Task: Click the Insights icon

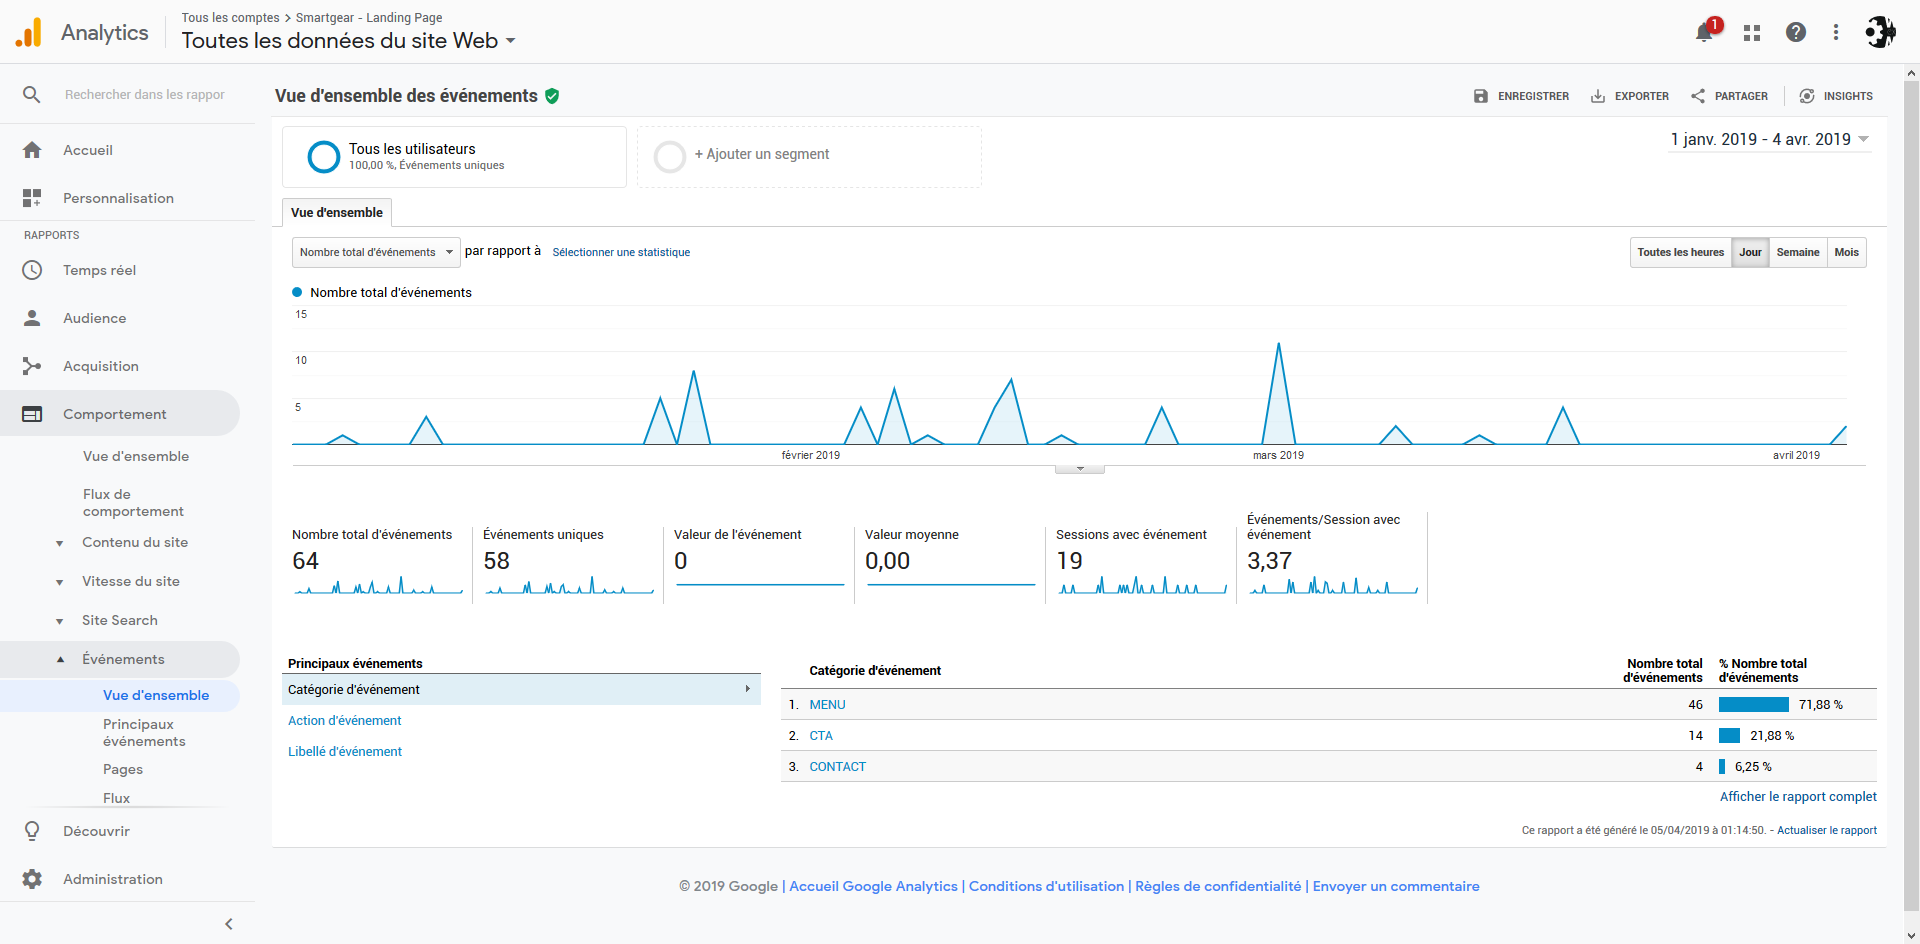Action: [x=1807, y=96]
